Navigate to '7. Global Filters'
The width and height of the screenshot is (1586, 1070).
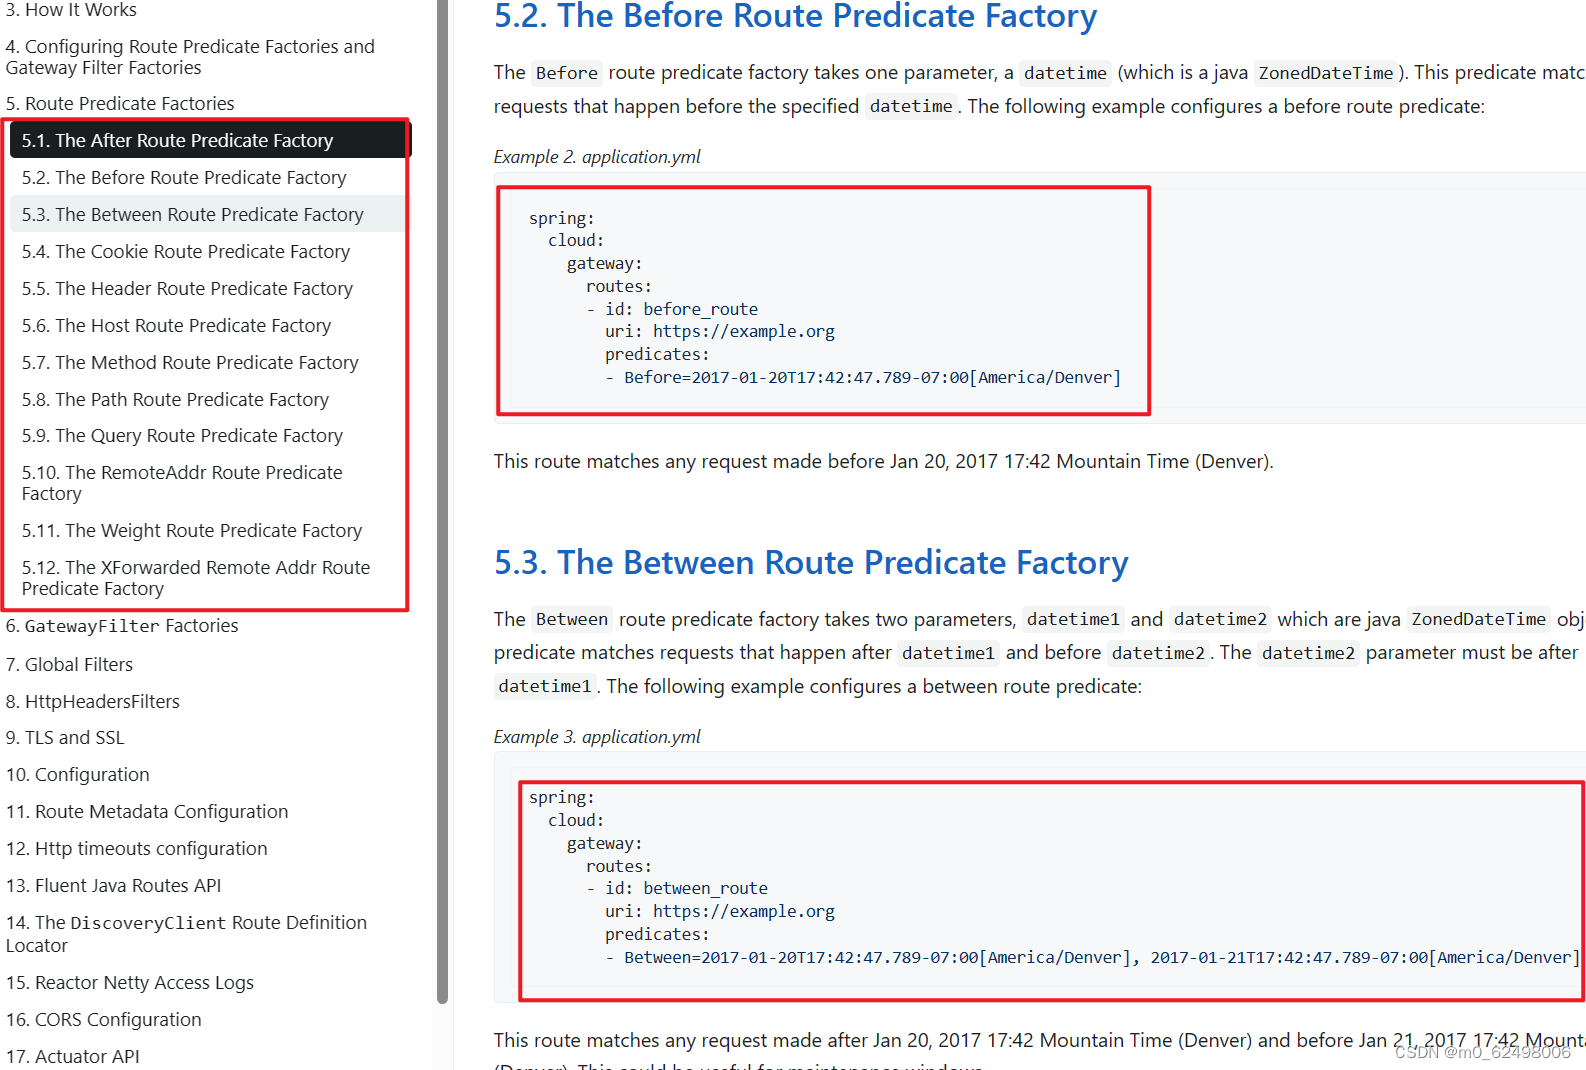pyautogui.click(x=69, y=665)
